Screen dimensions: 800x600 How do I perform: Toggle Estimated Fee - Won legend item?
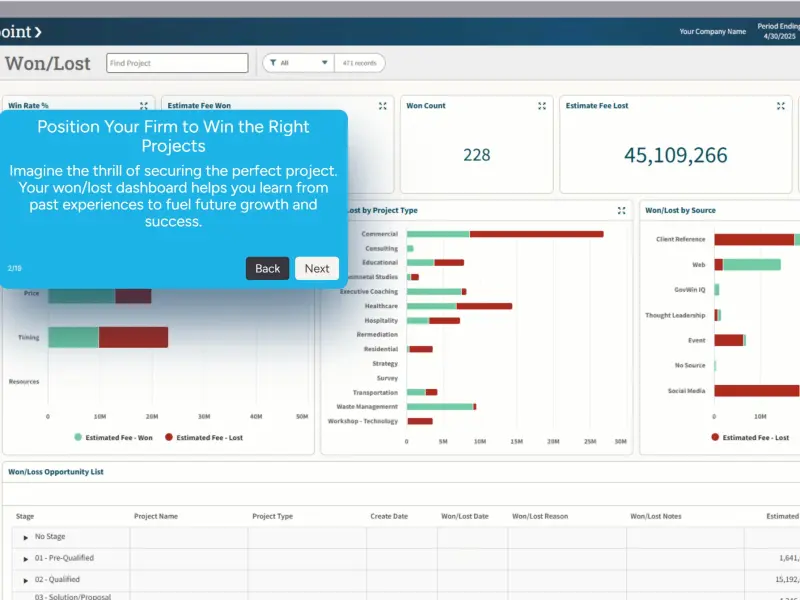coord(113,437)
